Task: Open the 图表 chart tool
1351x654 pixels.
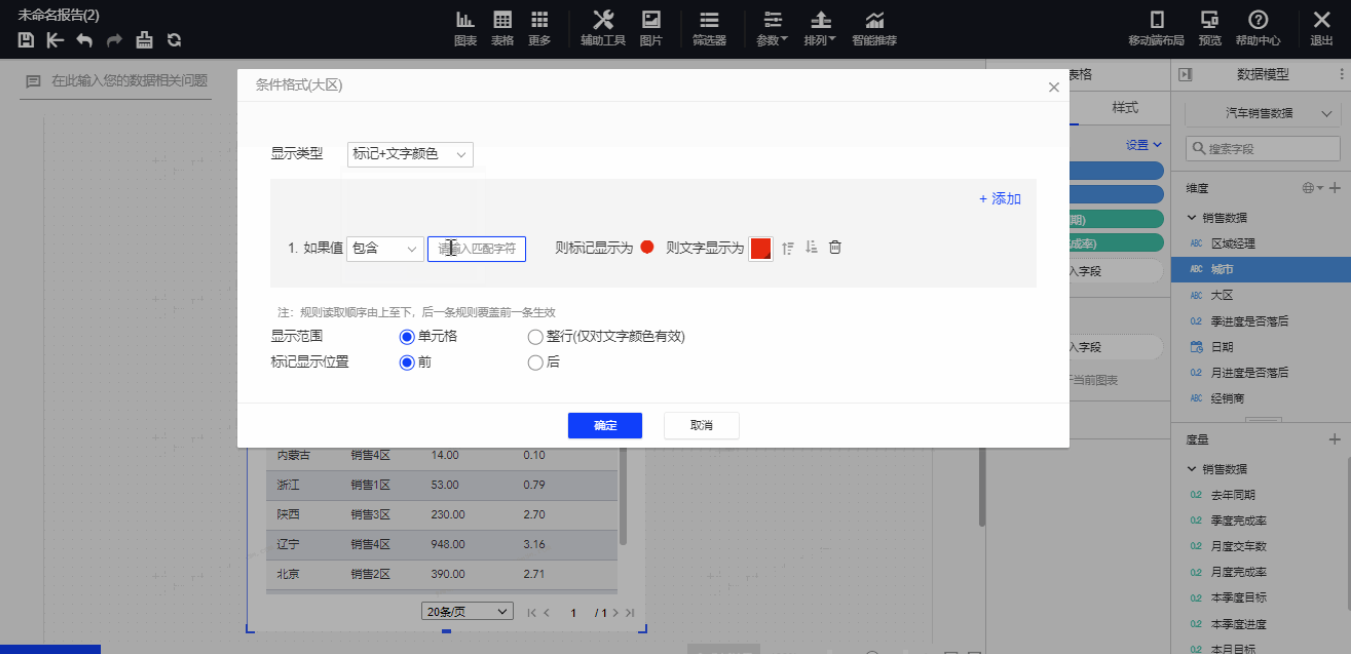Action: coord(465,28)
